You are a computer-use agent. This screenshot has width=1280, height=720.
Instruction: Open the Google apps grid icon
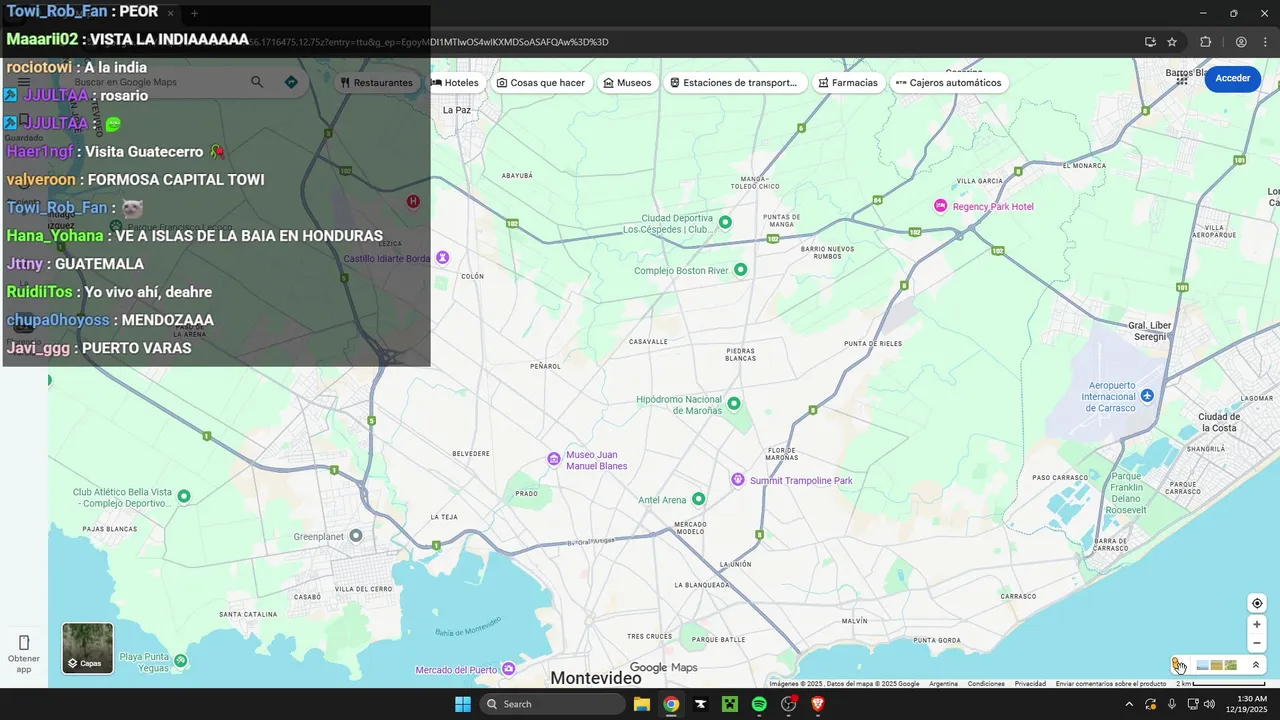(1182, 78)
